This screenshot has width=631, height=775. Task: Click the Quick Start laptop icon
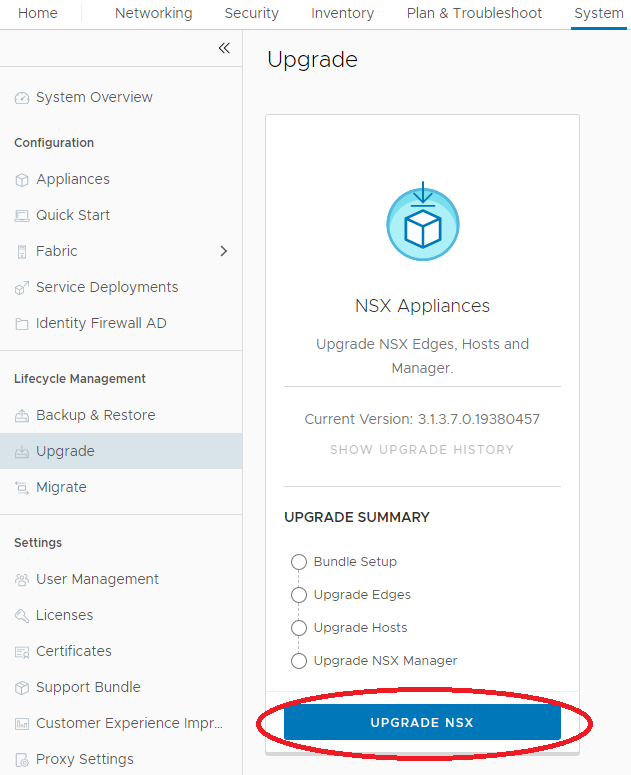point(22,216)
